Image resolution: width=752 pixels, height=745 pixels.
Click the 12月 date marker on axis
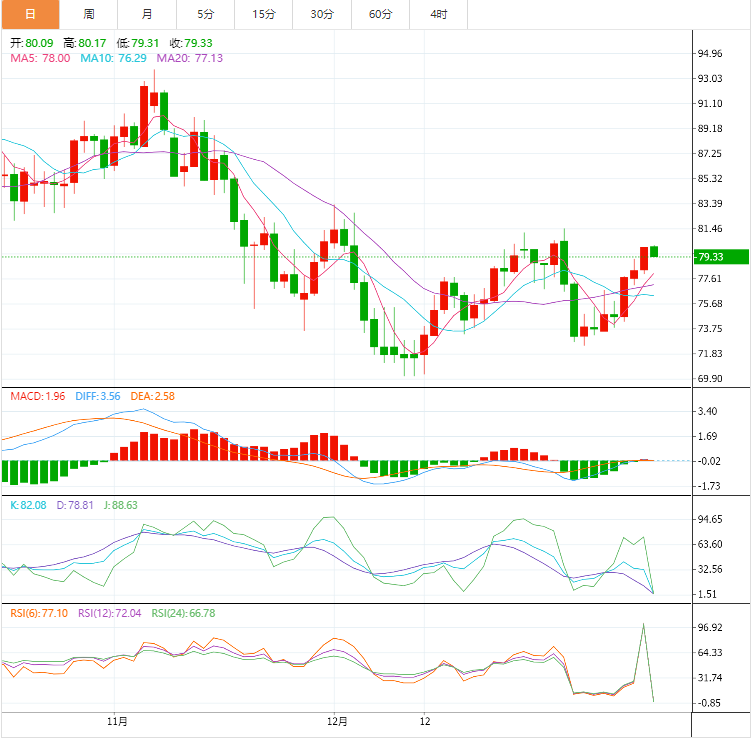point(337,721)
